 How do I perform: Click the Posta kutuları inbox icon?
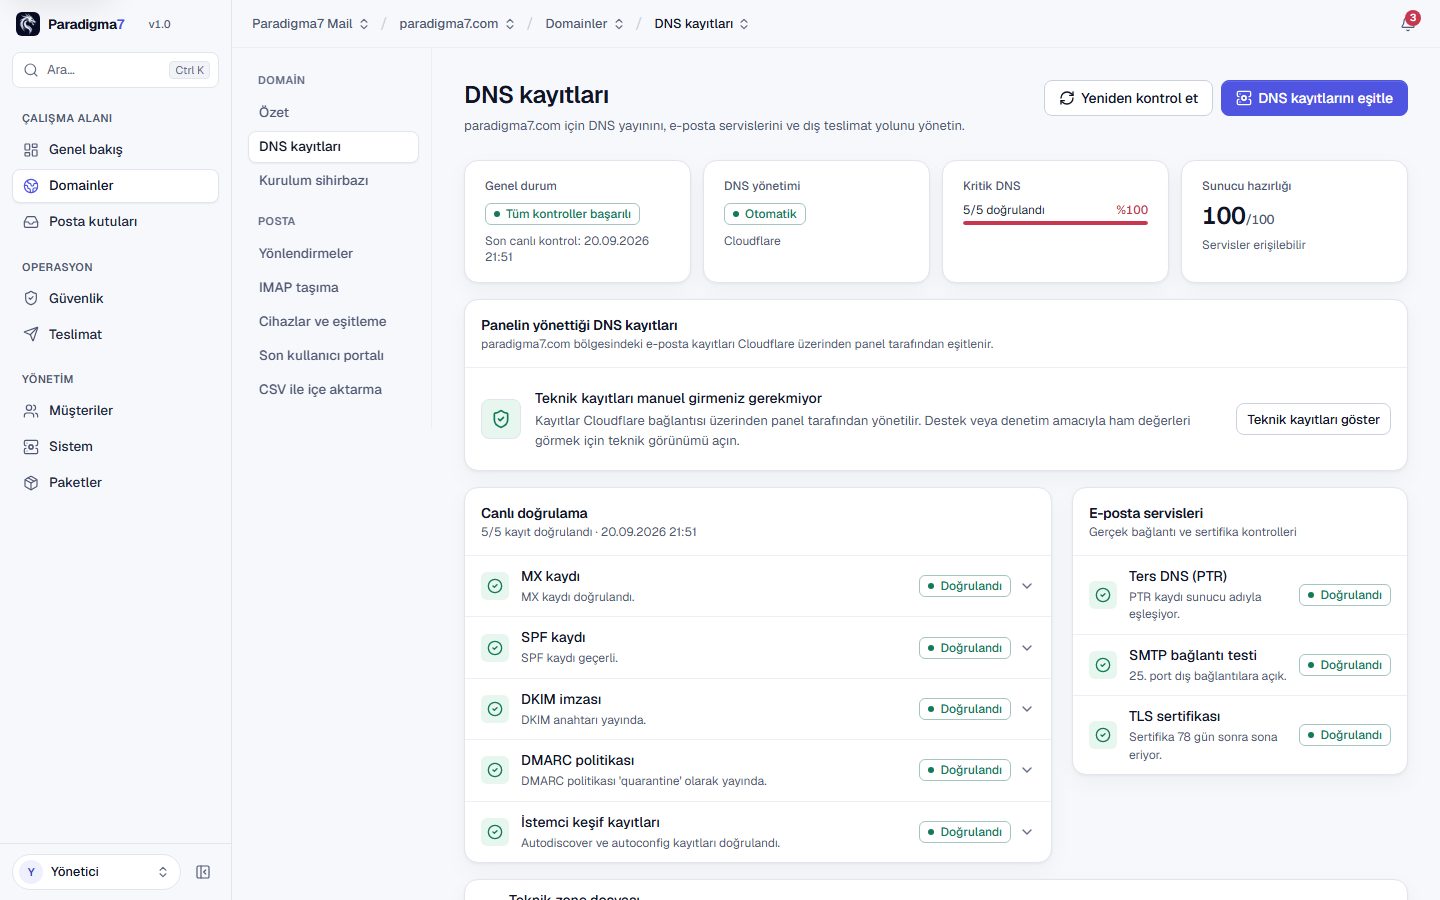pos(31,221)
